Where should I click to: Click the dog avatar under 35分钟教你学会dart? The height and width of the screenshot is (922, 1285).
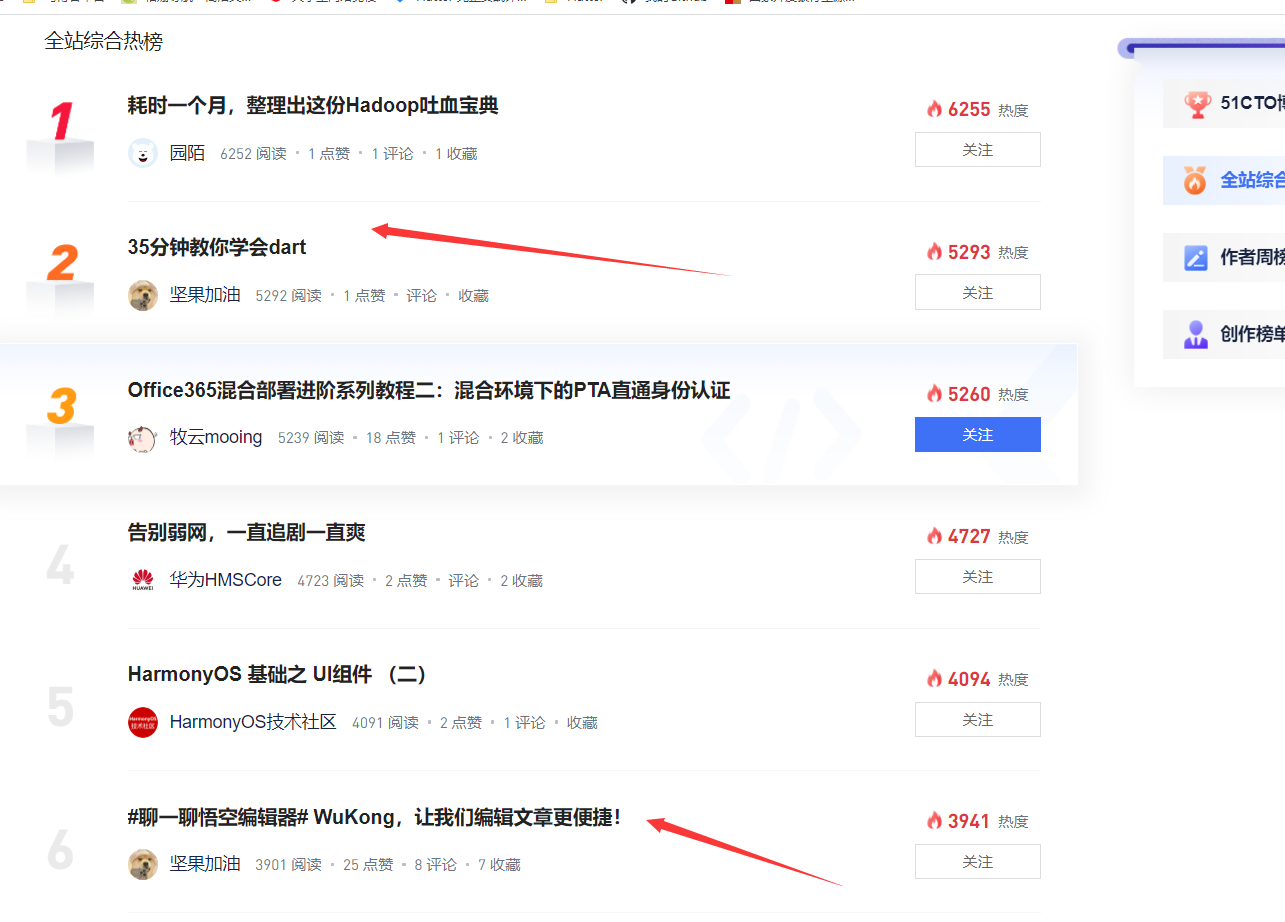pyautogui.click(x=143, y=295)
